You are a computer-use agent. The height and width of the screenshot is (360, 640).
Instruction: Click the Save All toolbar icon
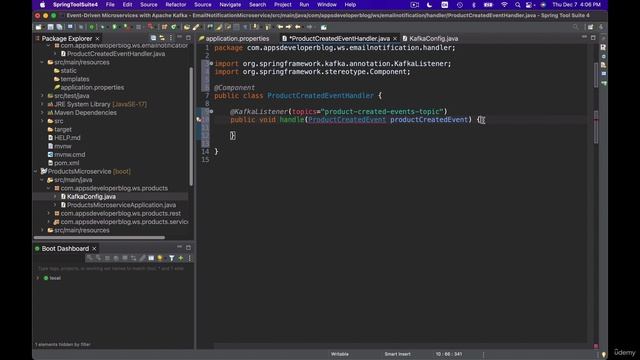[60, 27]
